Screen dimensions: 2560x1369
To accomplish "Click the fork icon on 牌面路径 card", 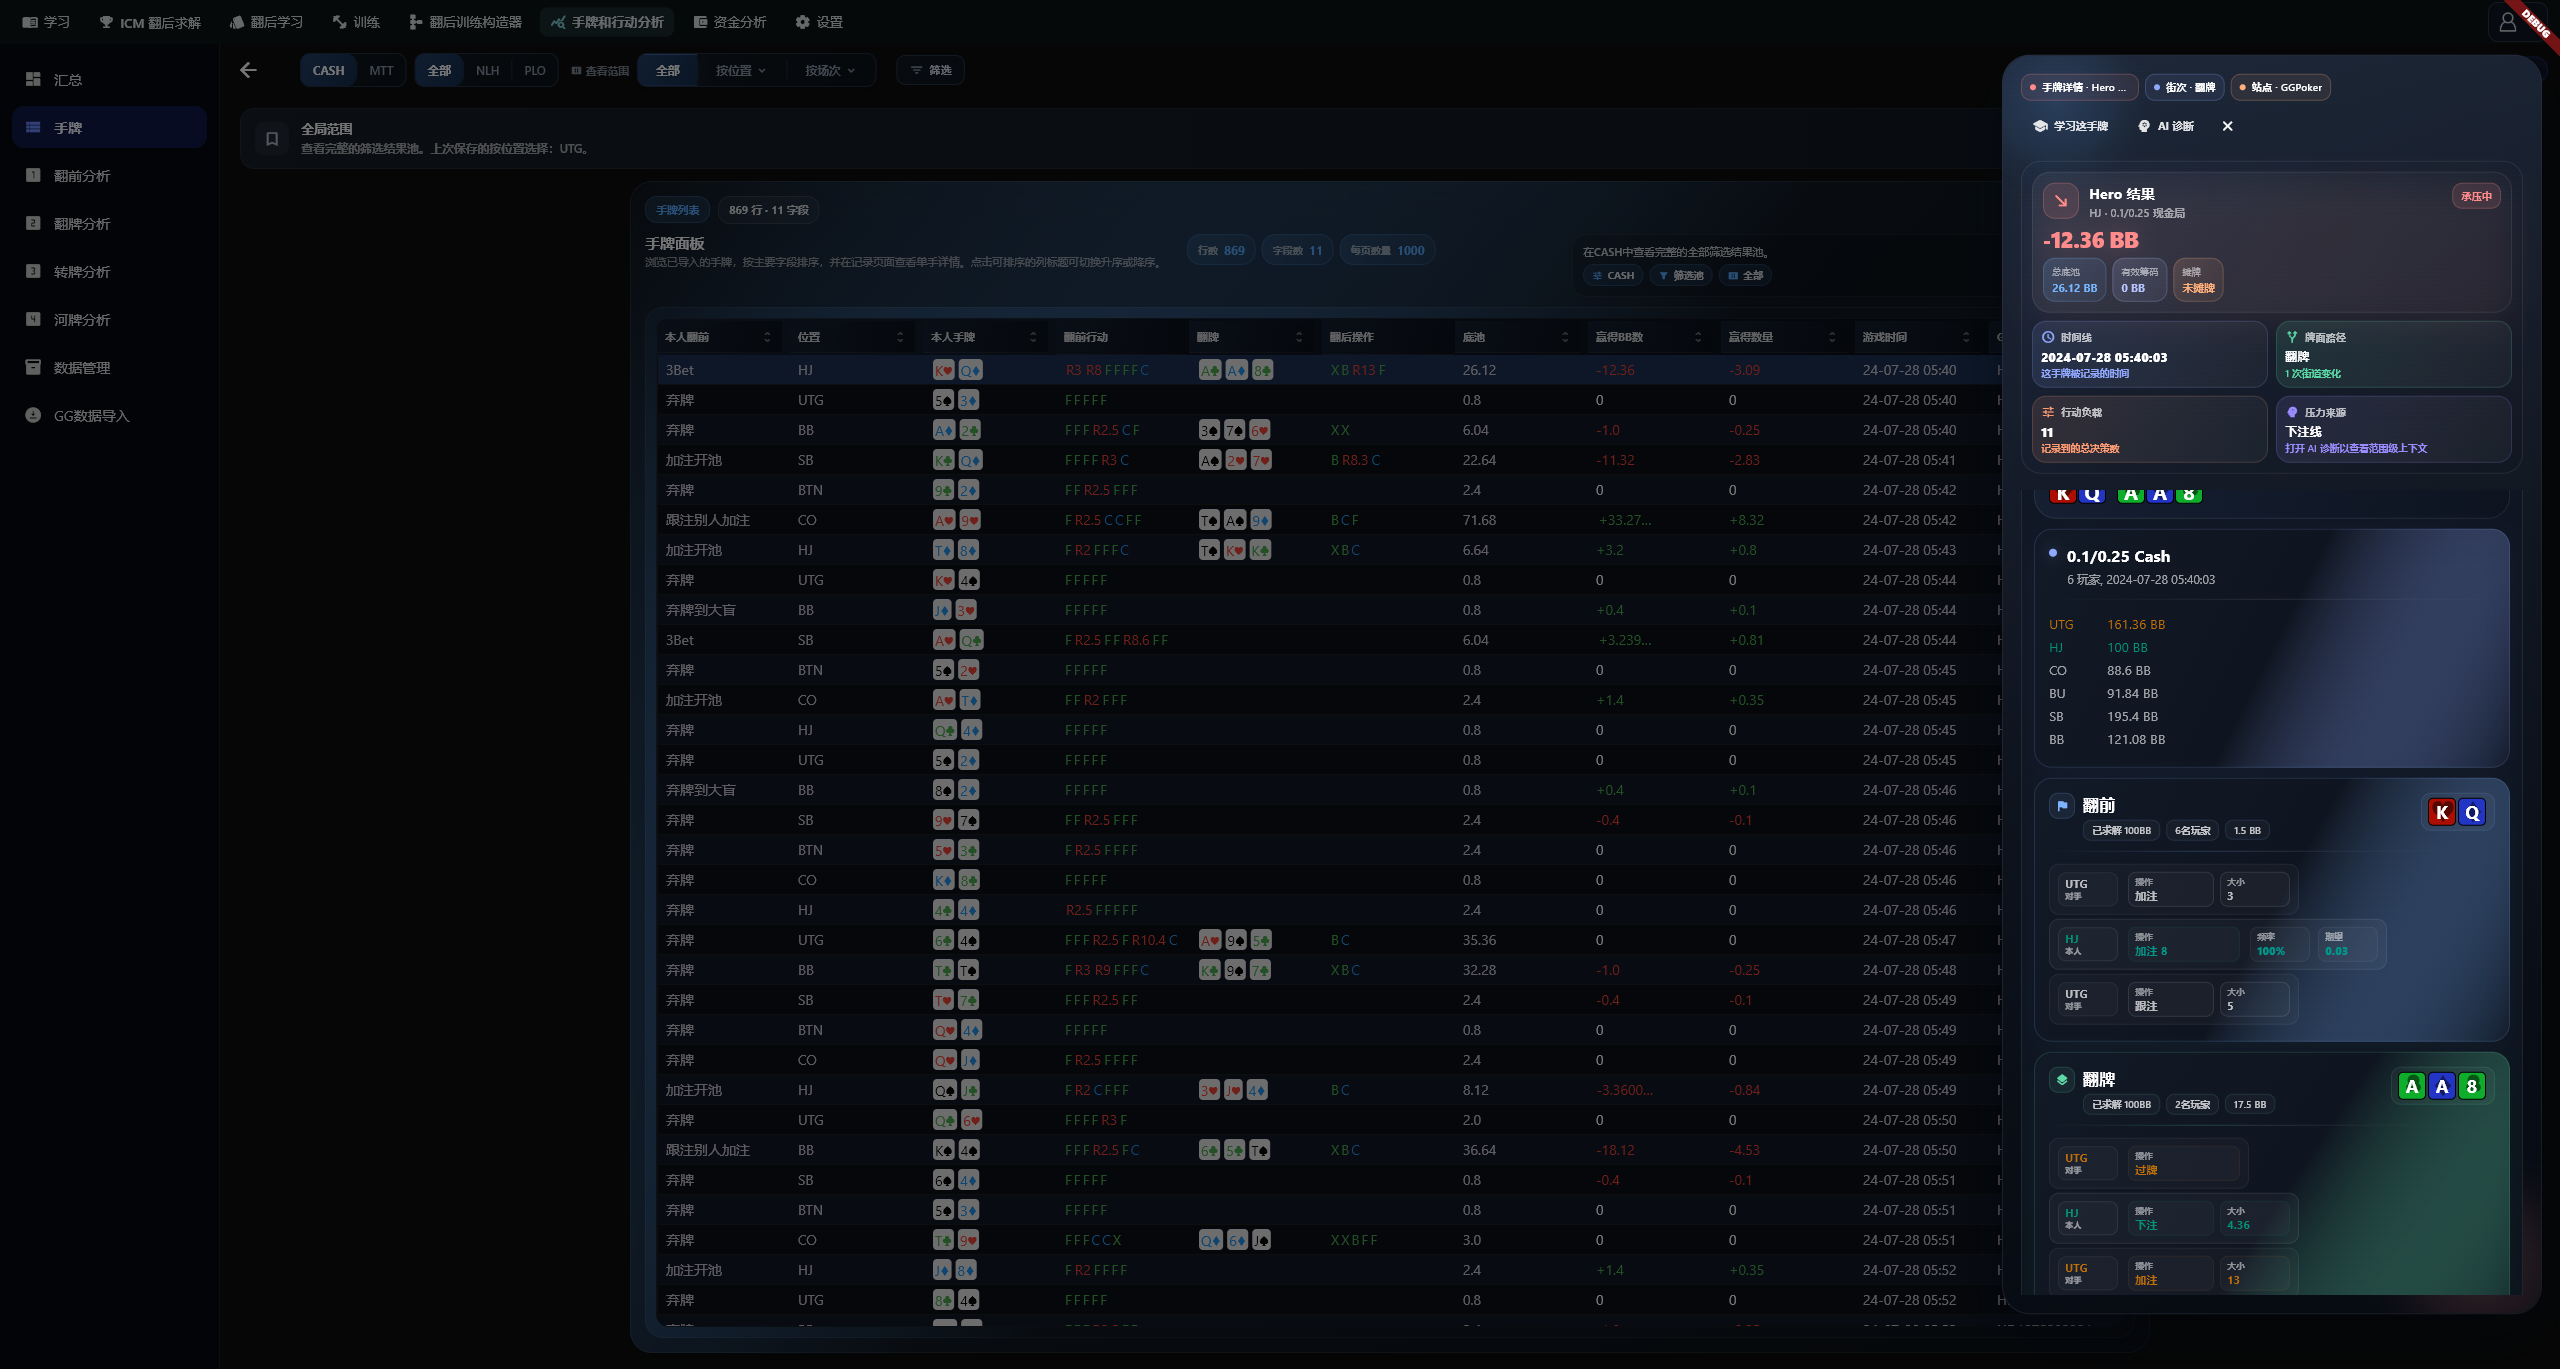I will tap(2292, 337).
